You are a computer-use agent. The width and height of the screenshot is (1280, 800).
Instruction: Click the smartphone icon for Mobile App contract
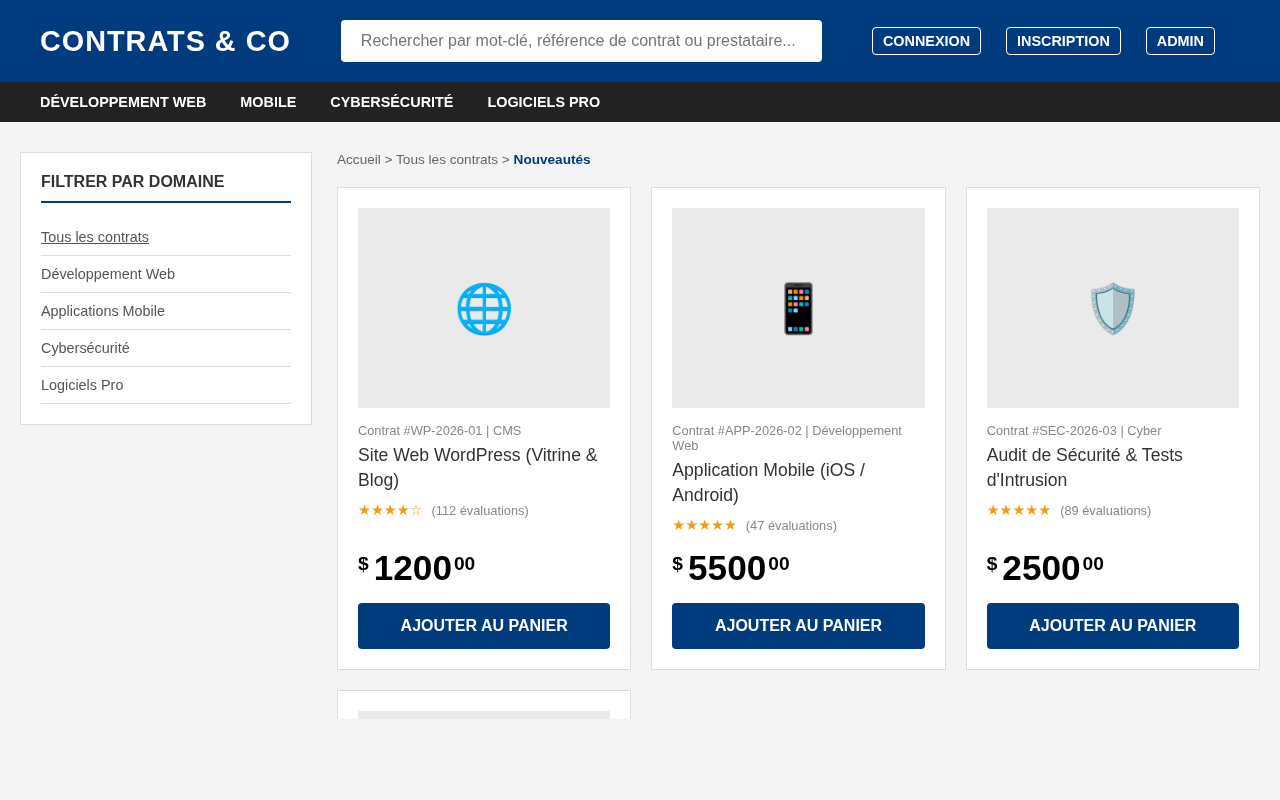[x=798, y=308]
